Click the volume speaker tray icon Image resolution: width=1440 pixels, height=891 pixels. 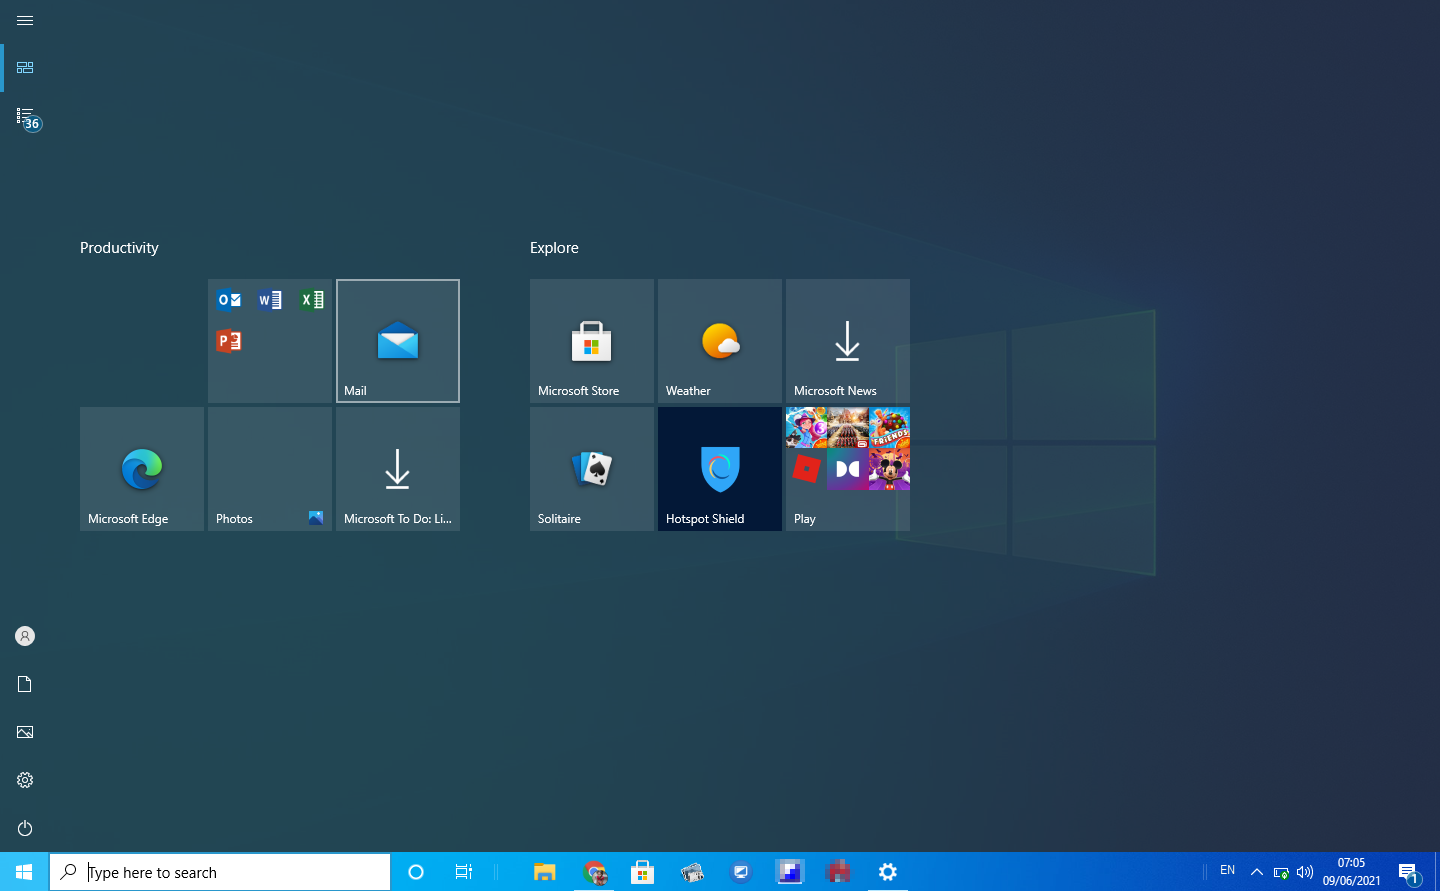1305,872
